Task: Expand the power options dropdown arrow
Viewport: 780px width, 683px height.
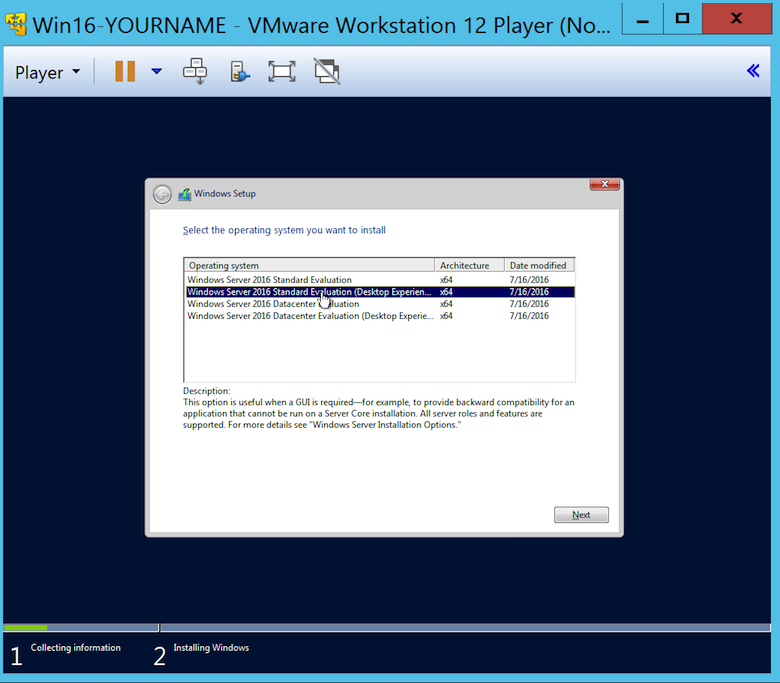Action: point(156,71)
